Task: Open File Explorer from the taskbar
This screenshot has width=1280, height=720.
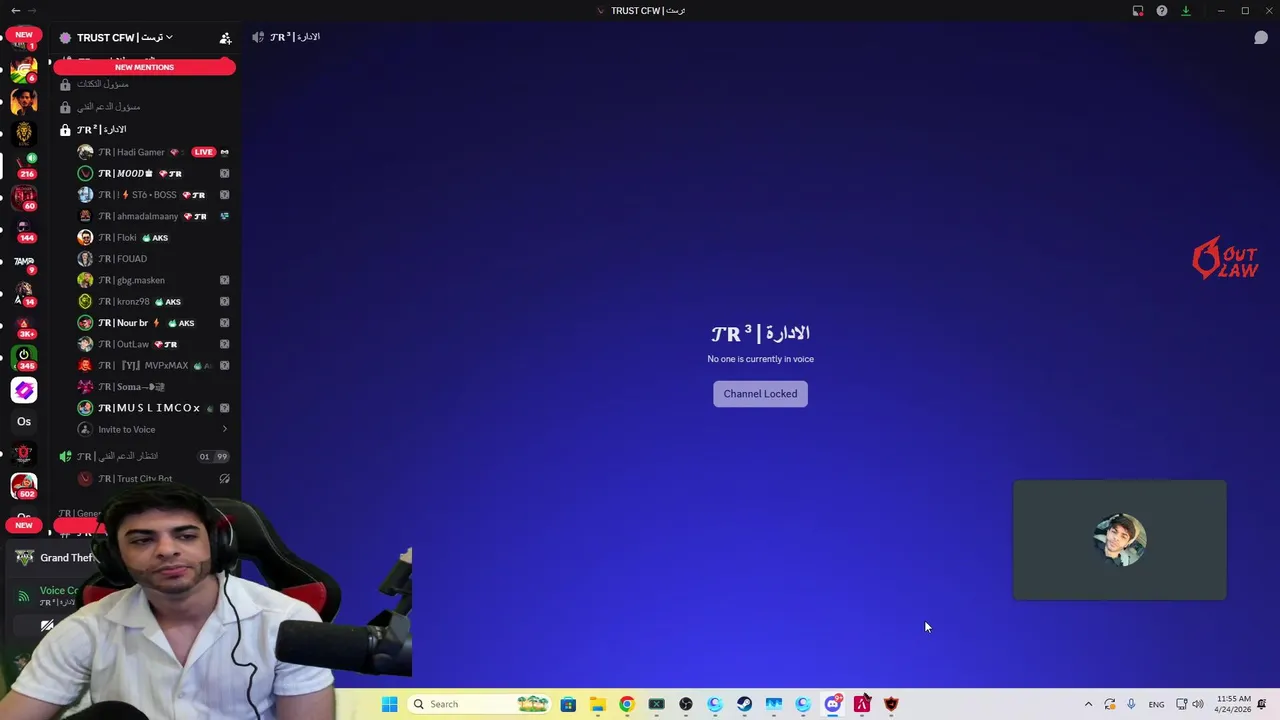Action: point(597,704)
